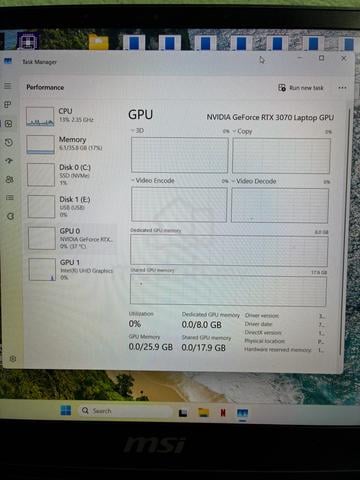Click the DirectX version label

[x=263, y=332]
